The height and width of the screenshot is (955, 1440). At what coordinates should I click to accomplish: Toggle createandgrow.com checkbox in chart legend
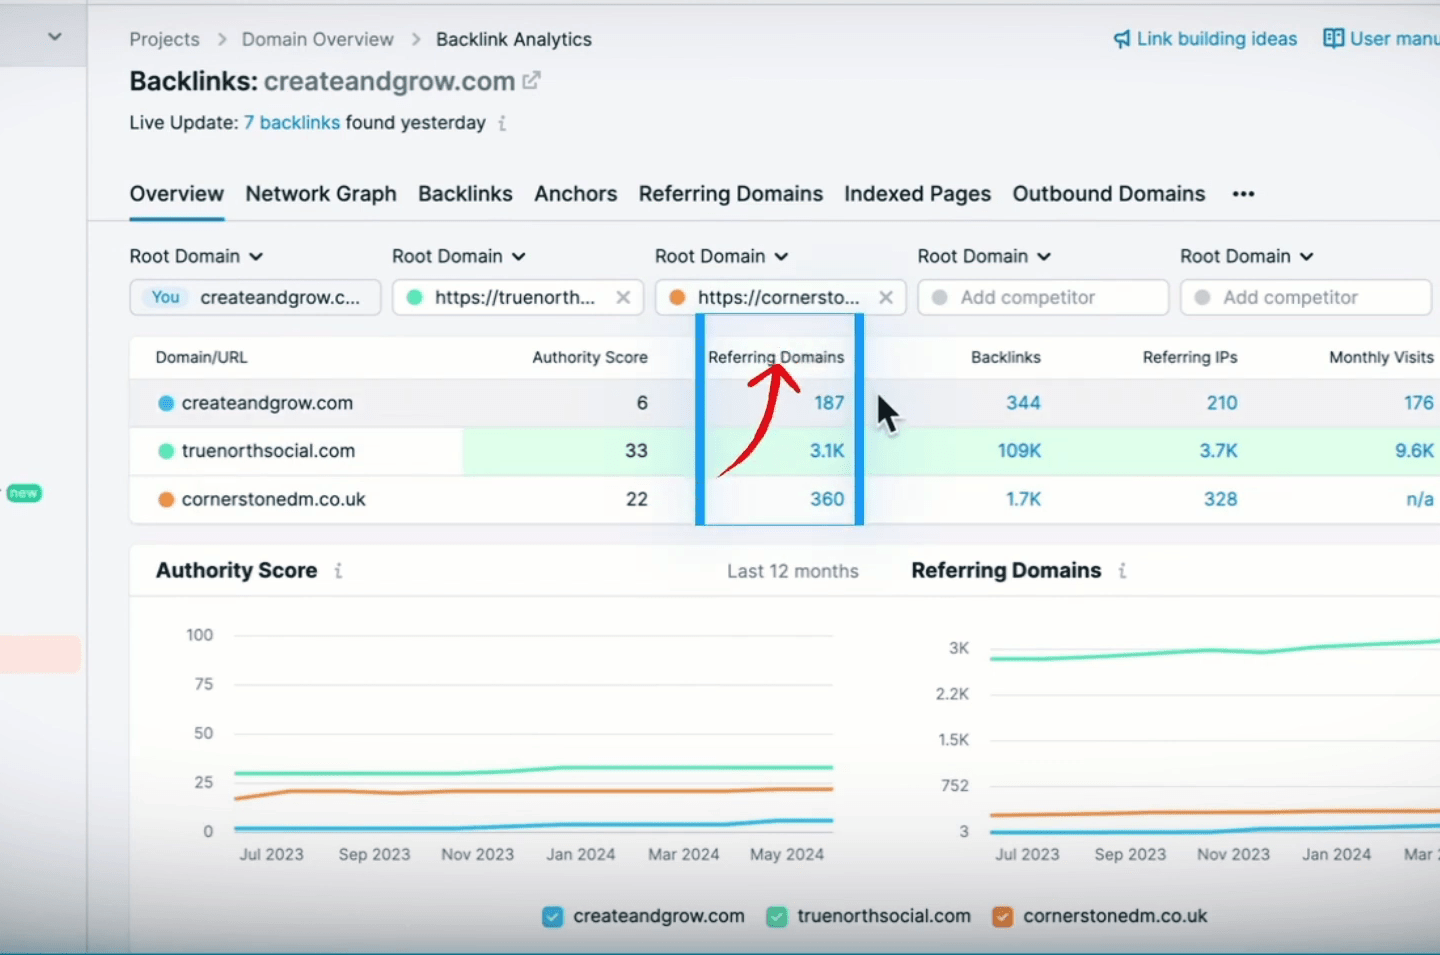tap(552, 916)
